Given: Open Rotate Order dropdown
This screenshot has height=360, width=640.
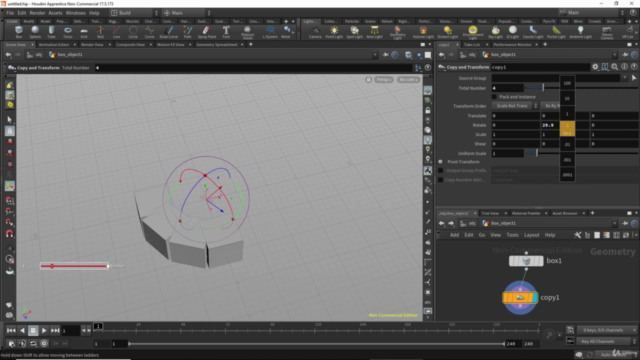Looking at the screenshot, I should click(x=550, y=106).
